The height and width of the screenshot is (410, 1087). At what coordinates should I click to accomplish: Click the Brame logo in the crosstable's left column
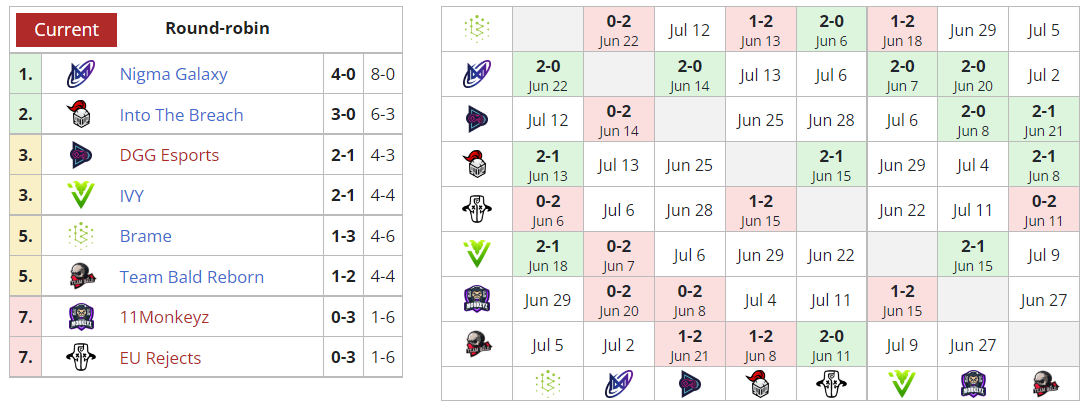[x=476, y=29]
